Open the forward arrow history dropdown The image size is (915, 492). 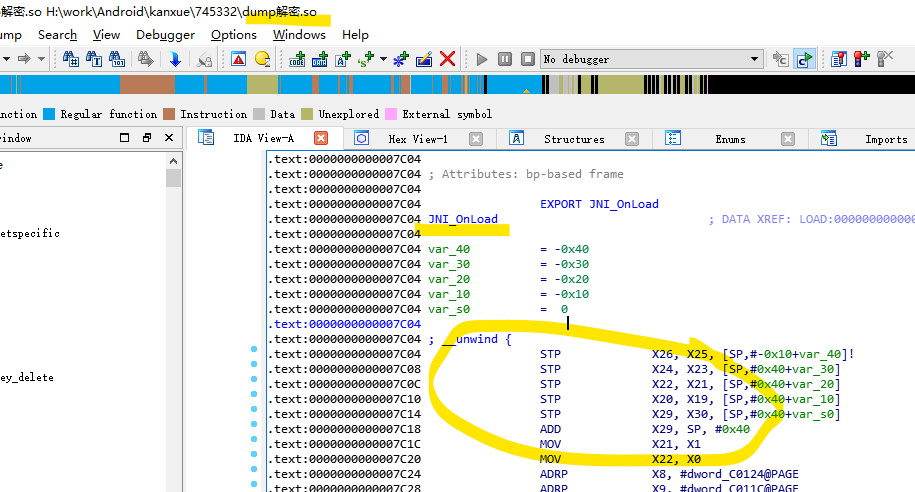click(x=41, y=59)
